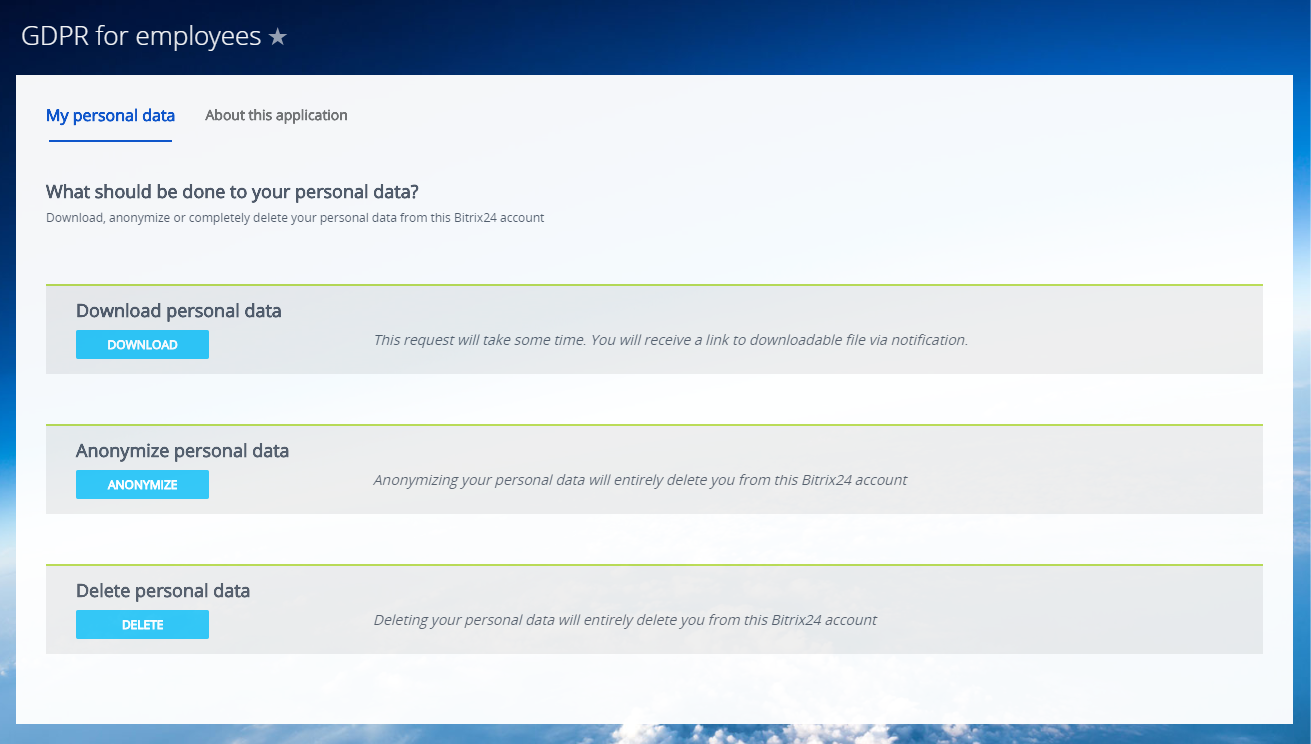Viewport: 1311px width, 744px height.
Task: Click the 'What should be done' heading
Action: (x=232, y=192)
